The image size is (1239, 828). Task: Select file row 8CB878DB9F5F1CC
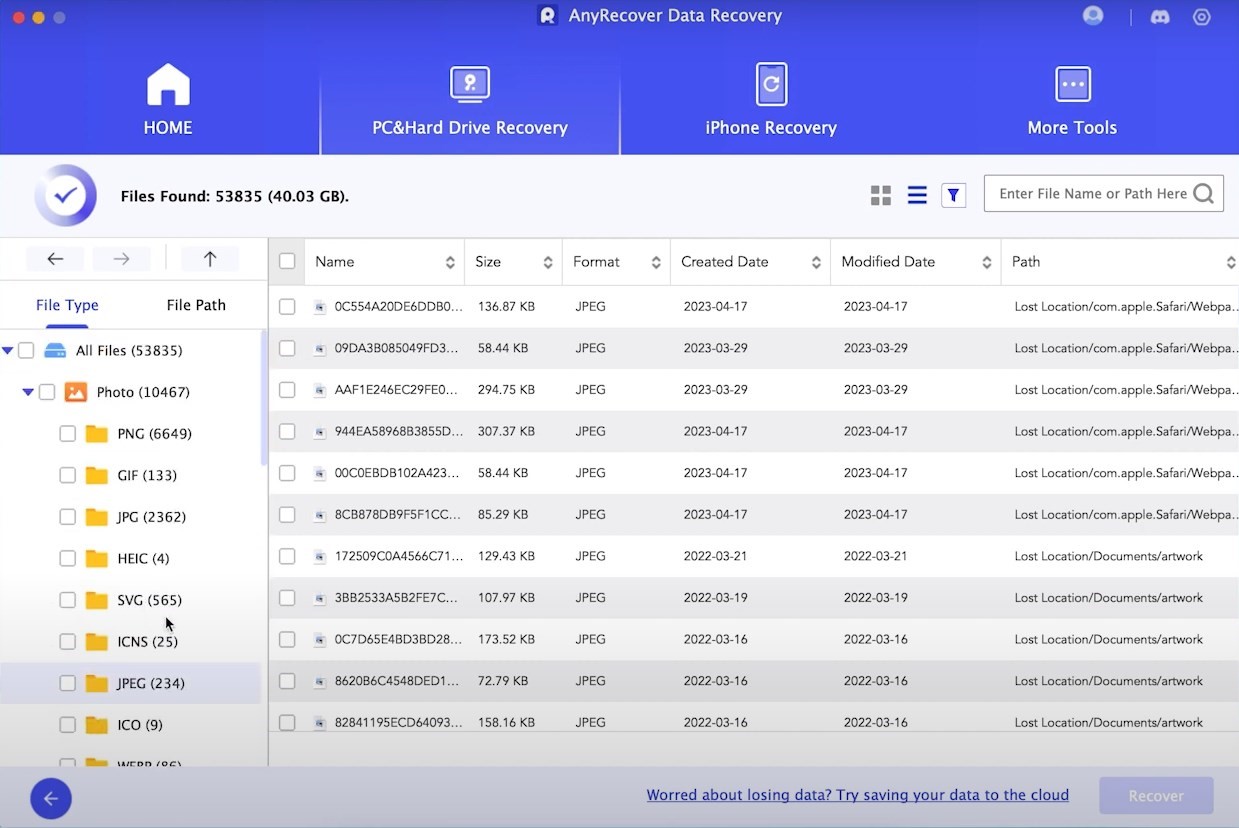click(754, 514)
